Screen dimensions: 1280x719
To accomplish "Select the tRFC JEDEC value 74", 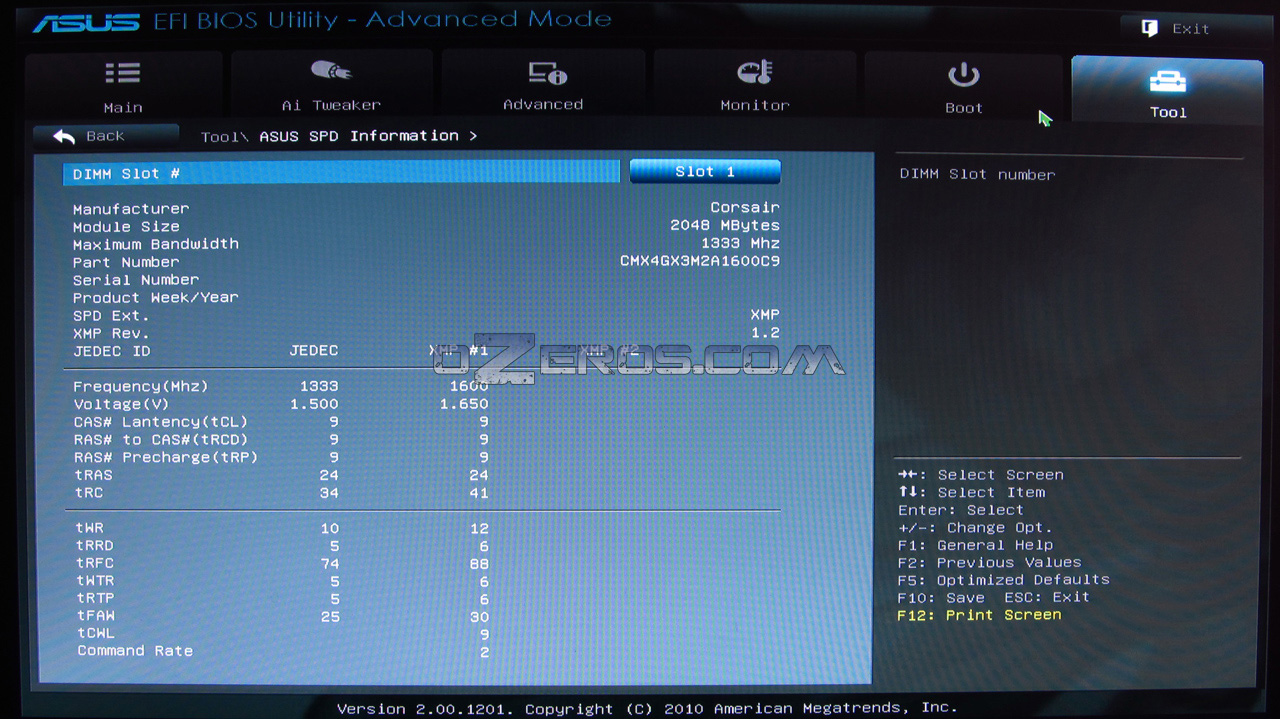I will [329, 564].
